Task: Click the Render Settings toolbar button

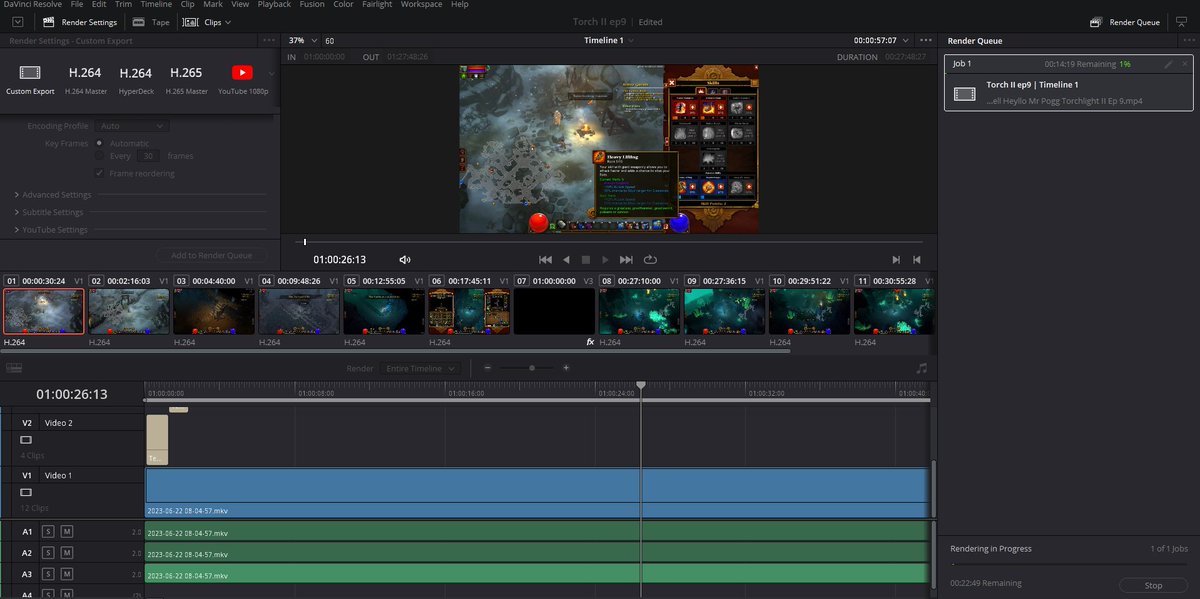Action: (79, 21)
